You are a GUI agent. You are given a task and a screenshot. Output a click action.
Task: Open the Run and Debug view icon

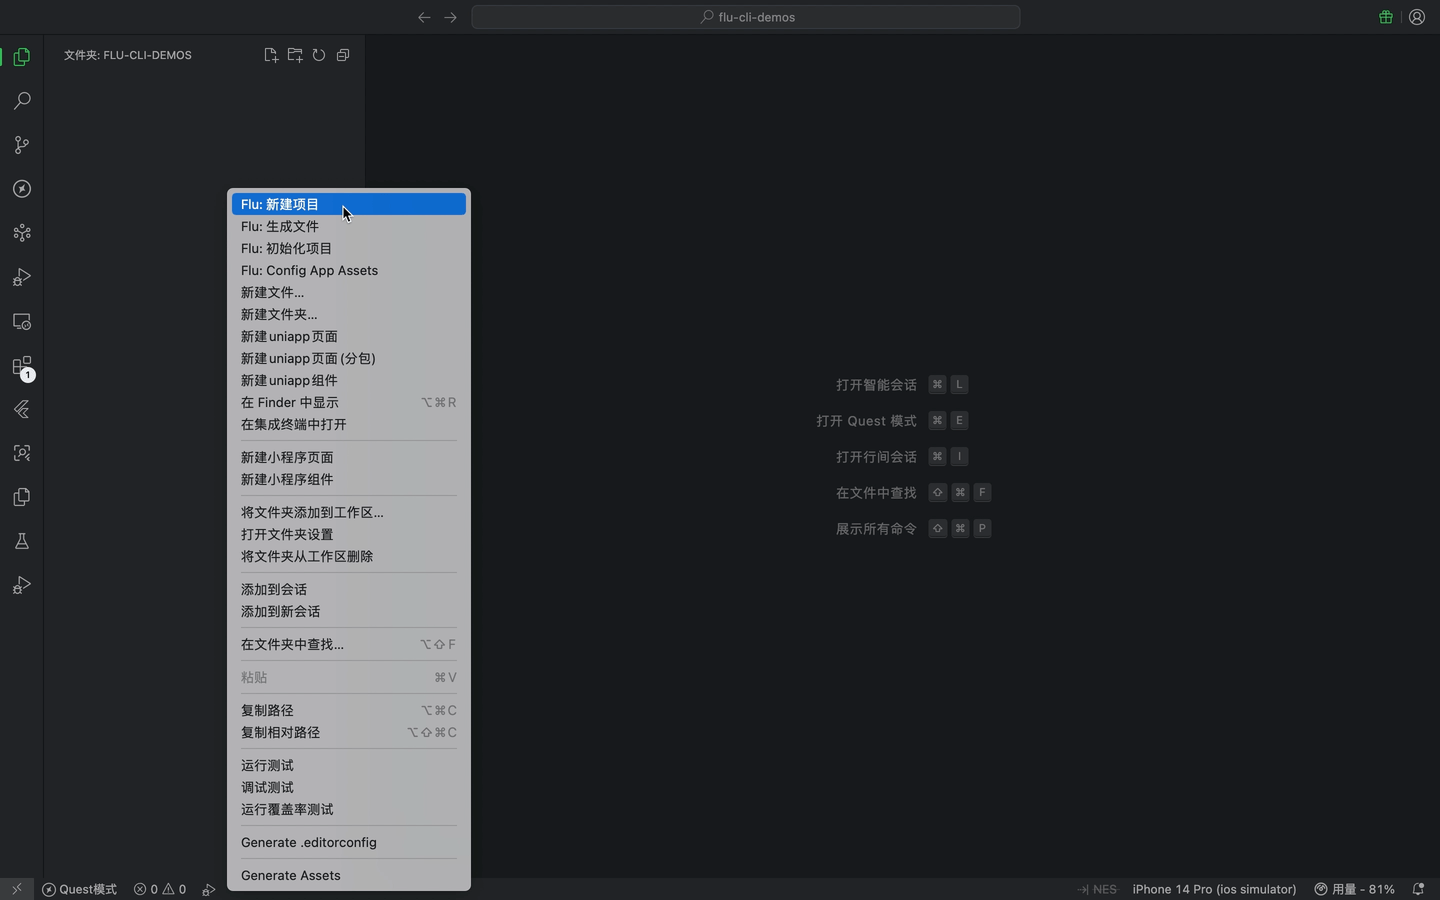pyautogui.click(x=22, y=277)
